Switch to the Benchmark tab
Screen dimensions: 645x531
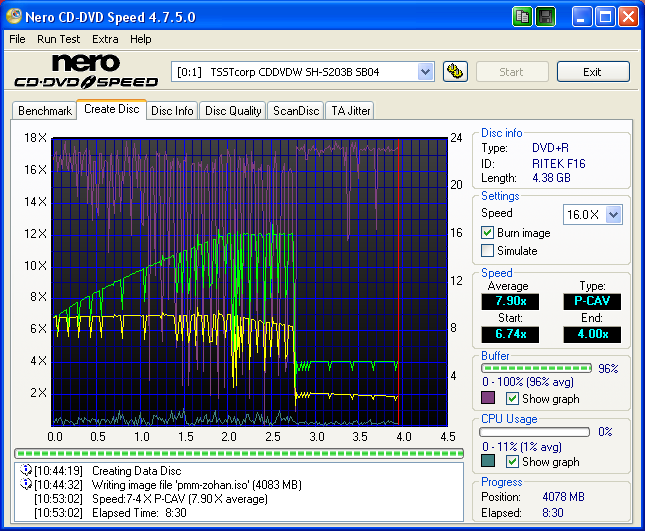pos(45,111)
